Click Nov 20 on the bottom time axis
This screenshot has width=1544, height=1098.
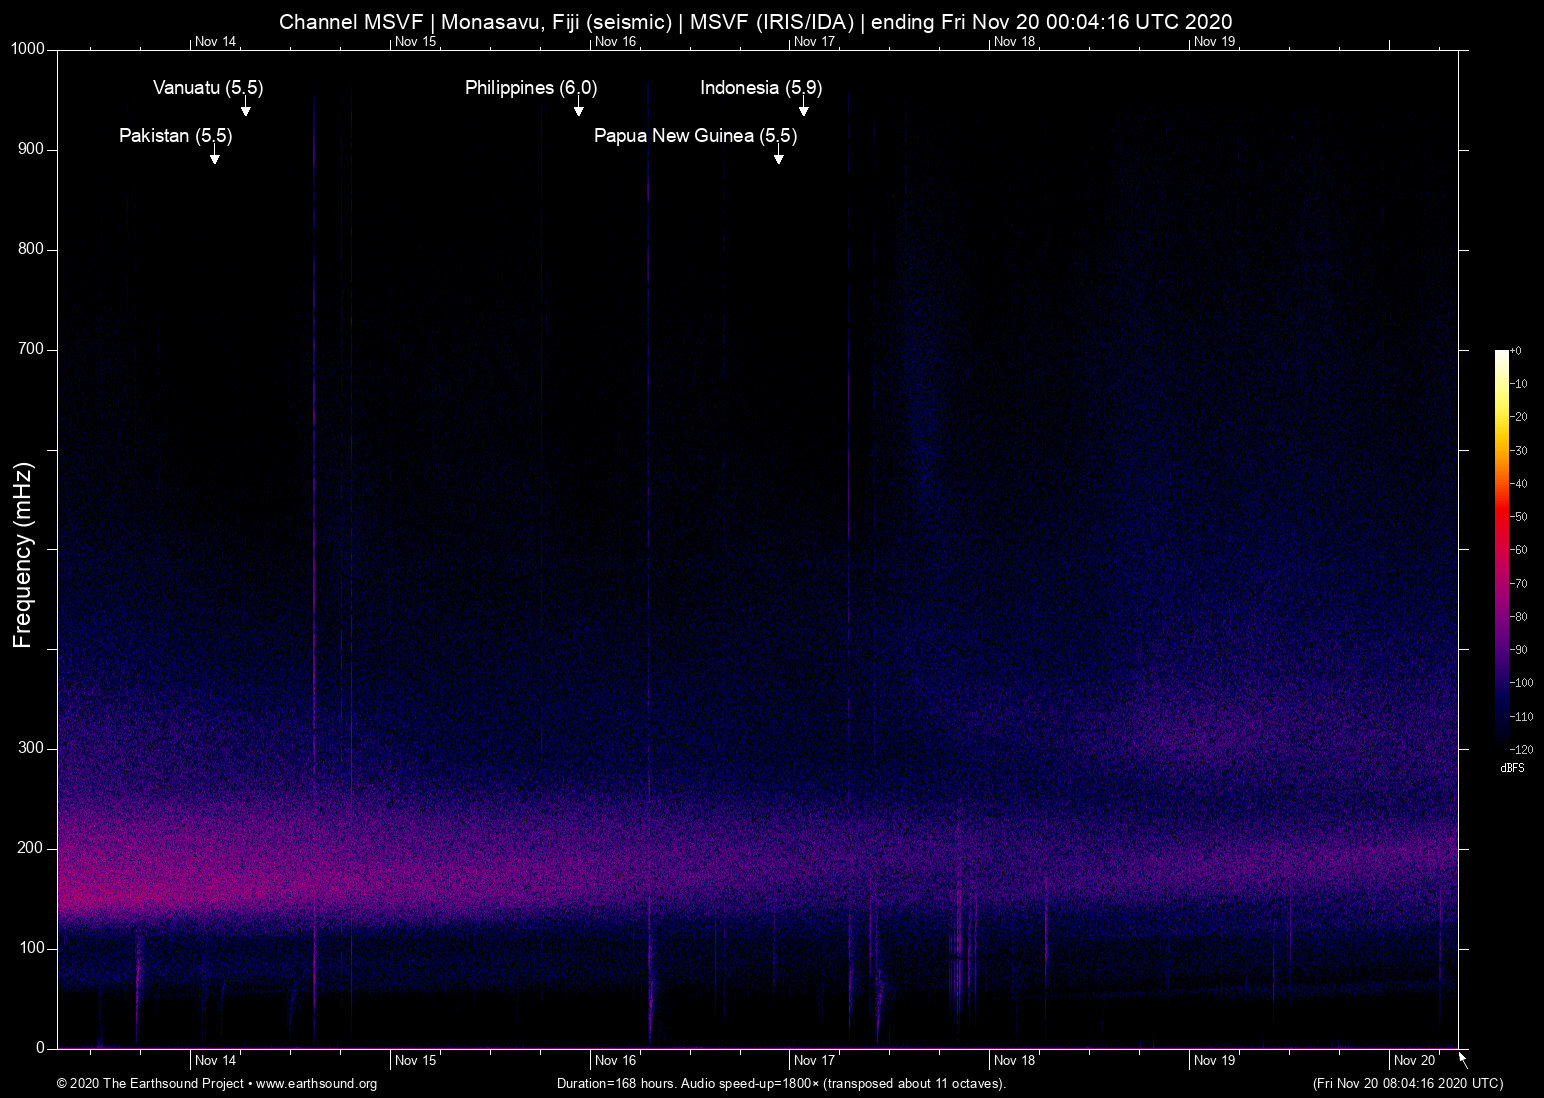(x=1414, y=1060)
